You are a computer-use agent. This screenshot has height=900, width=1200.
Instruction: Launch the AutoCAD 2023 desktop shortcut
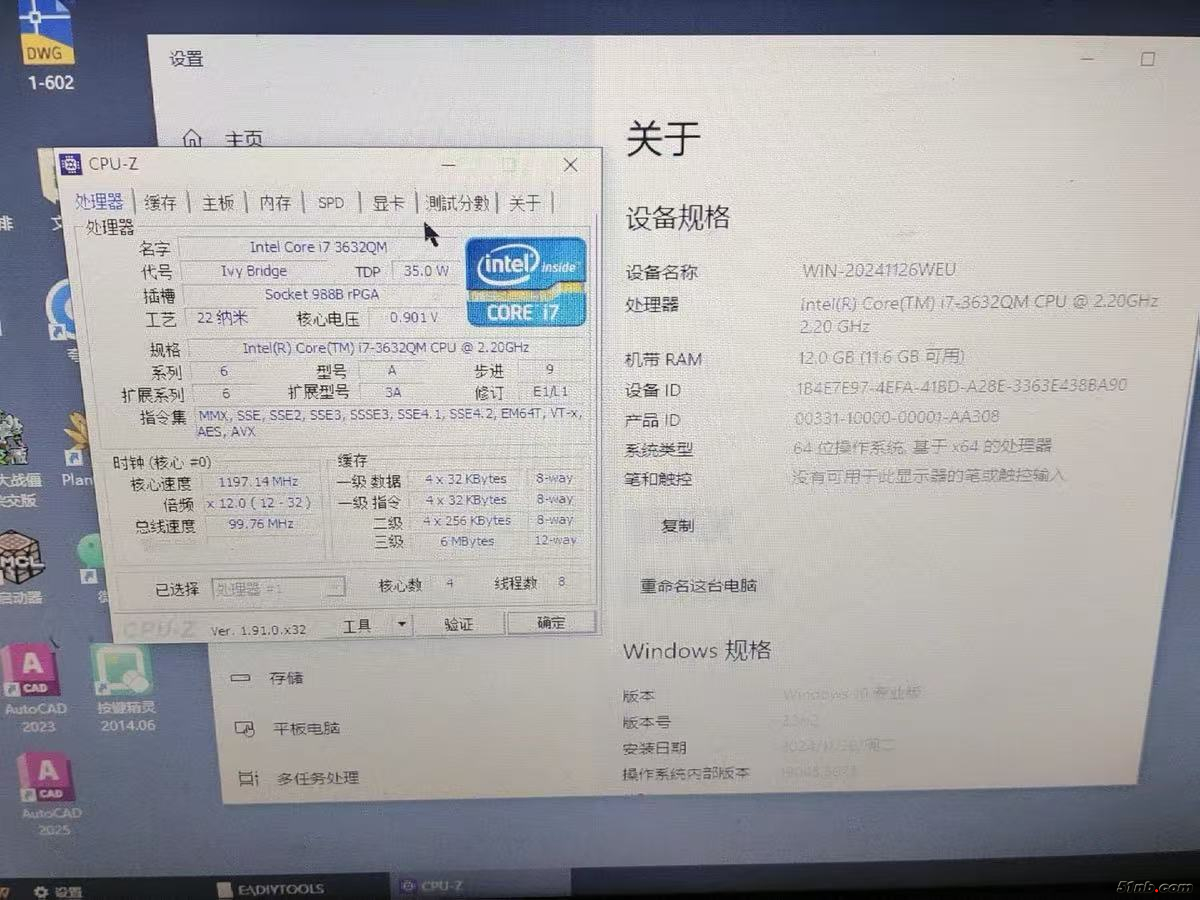(35, 688)
